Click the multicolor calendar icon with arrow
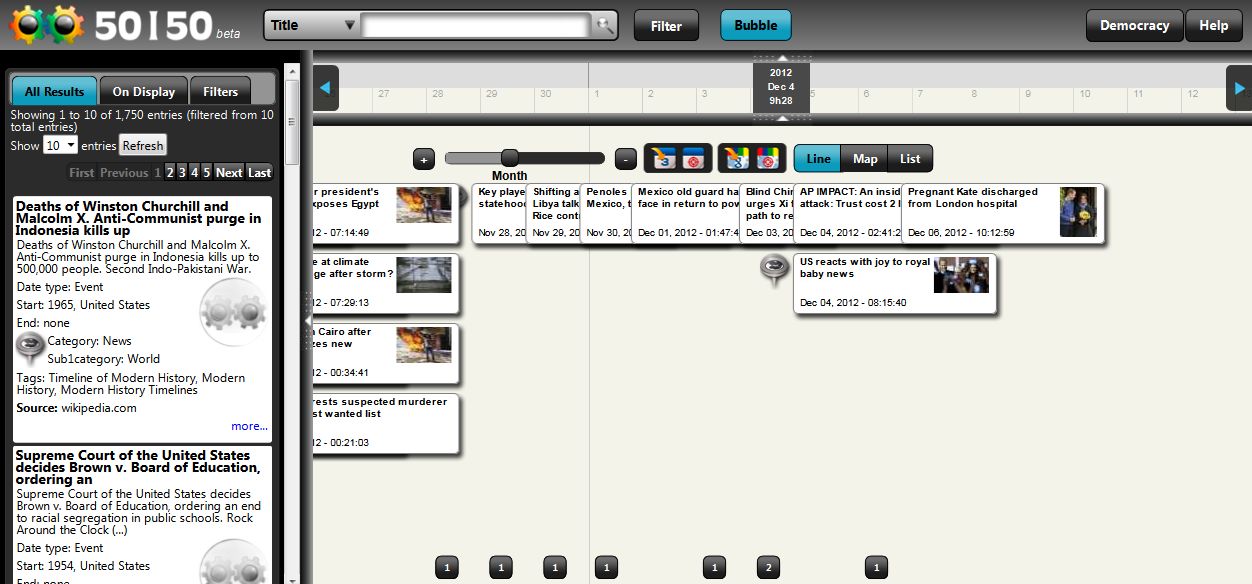1252x584 pixels. pos(737,158)
